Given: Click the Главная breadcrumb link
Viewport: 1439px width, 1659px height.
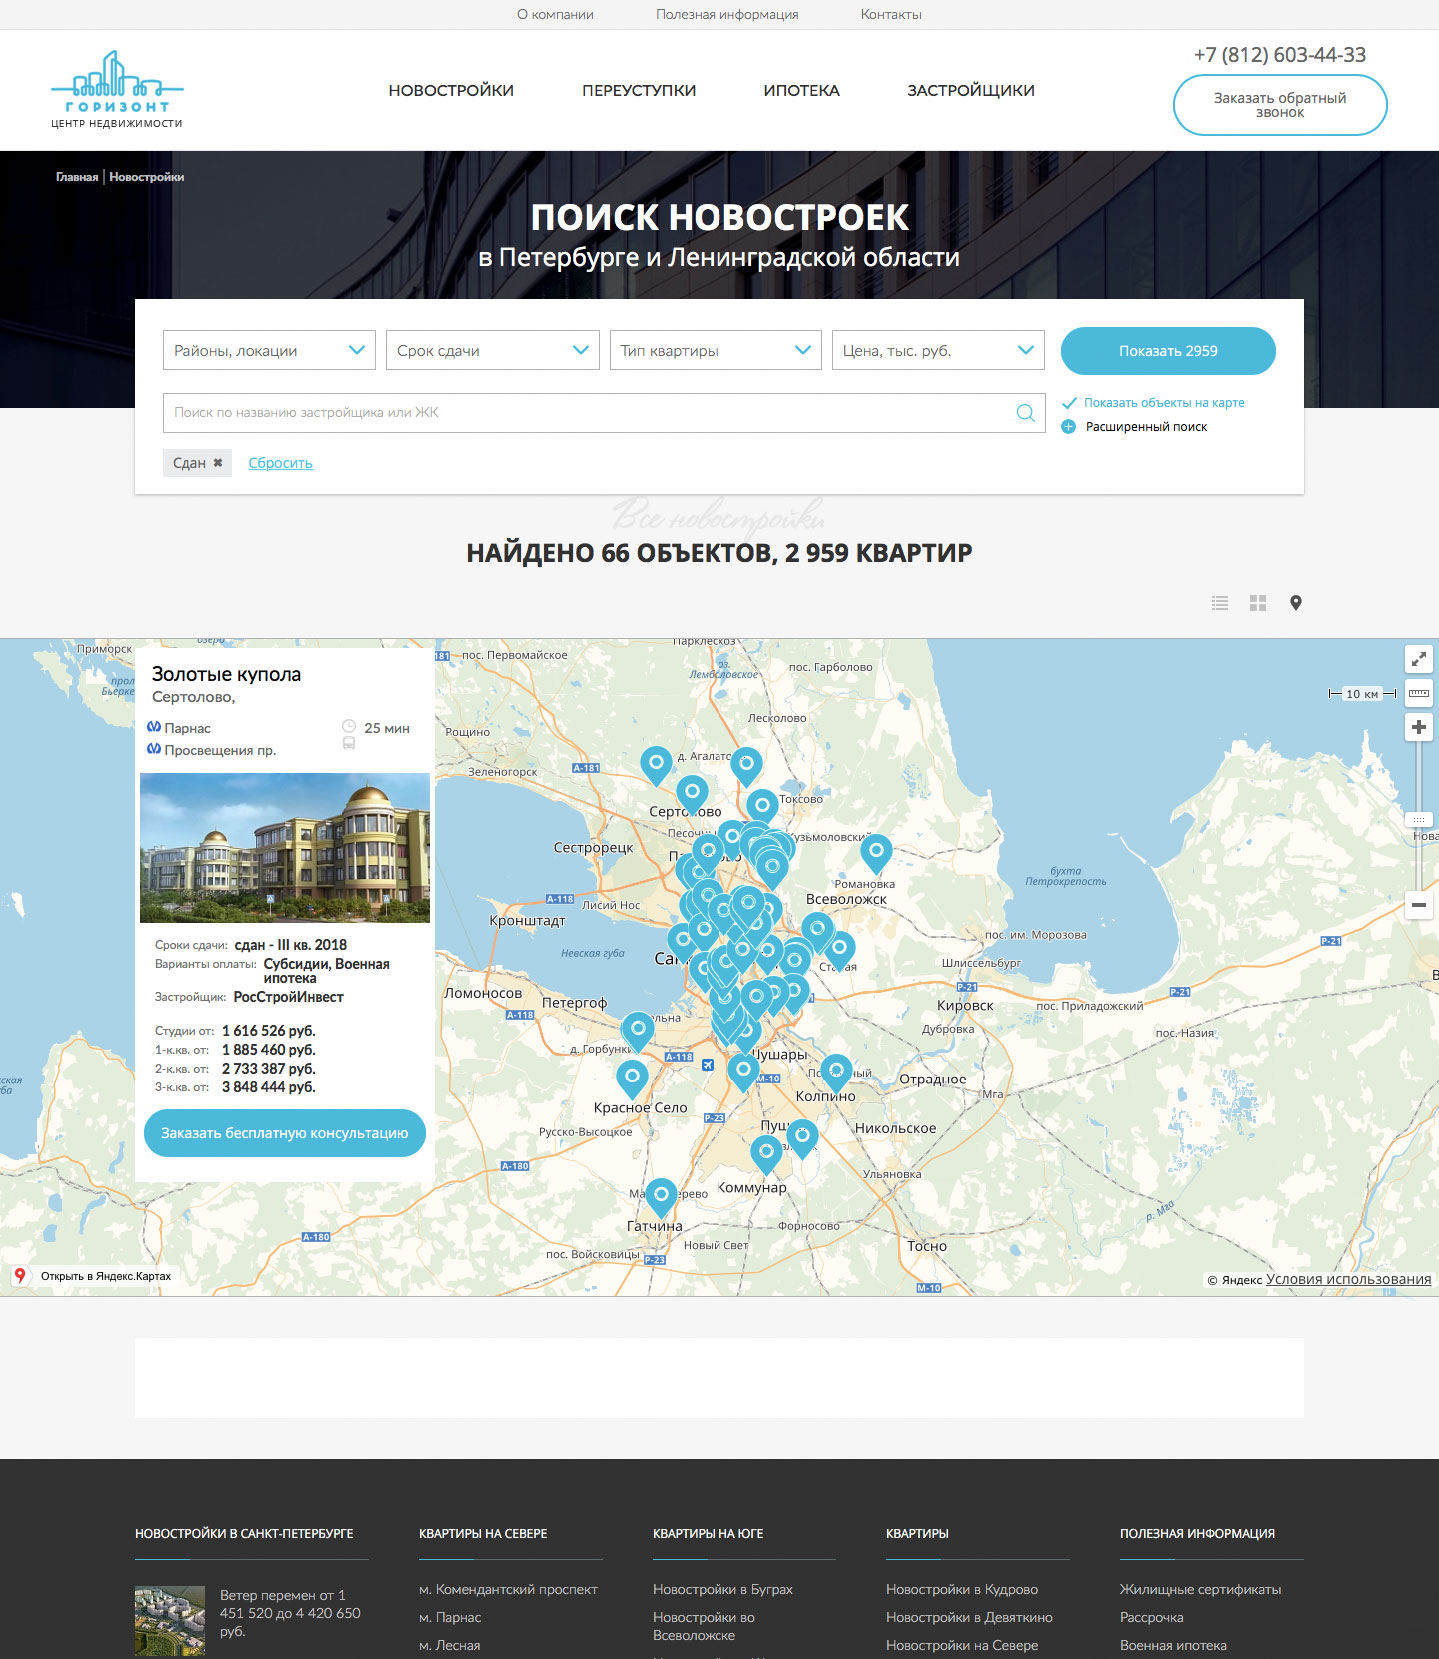Looking at the screenshot, I should pyautogui.click(x=77, y=177).
